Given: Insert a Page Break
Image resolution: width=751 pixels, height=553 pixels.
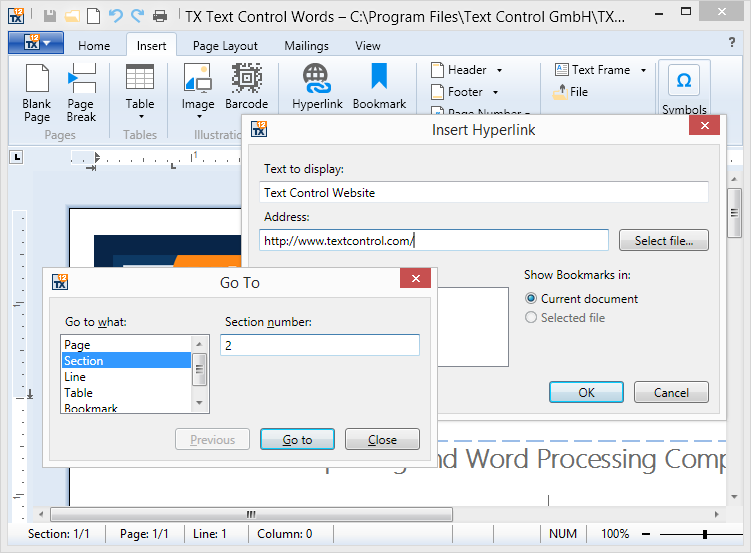Looking at the screenshot, I should tap(81, 80).
